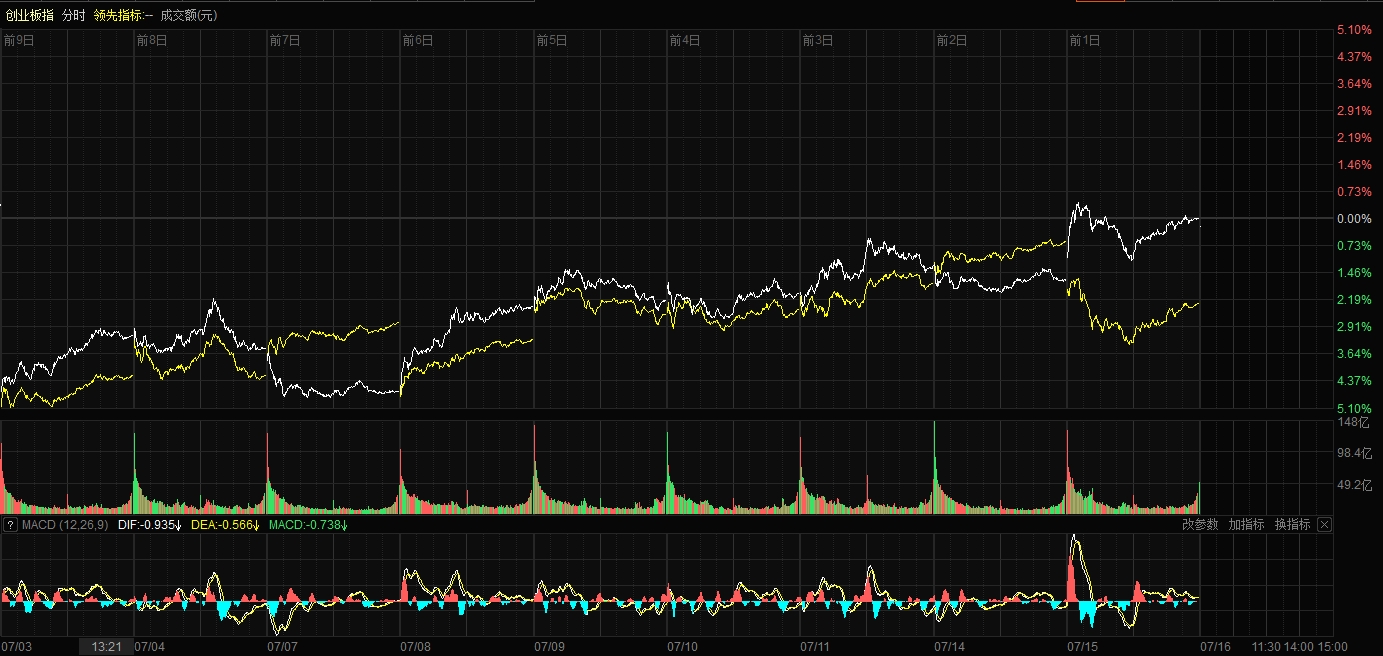Click the 分时 chart mode label
Screen dimensions: 1383x656
point(73,15)
